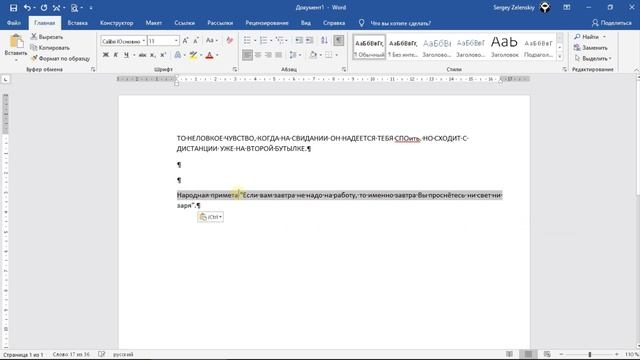Increase the paragraph indent
Screen dimensions: 640x360
coord(309,40)
